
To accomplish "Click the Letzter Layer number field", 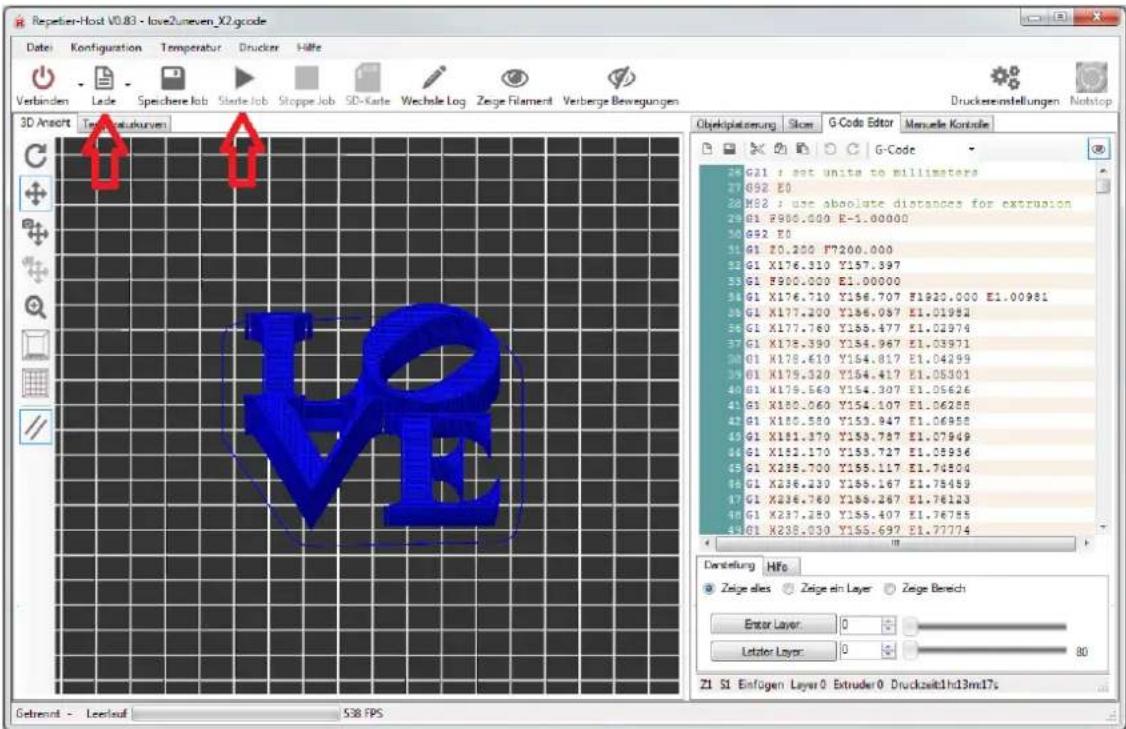I will coord(860,651).
